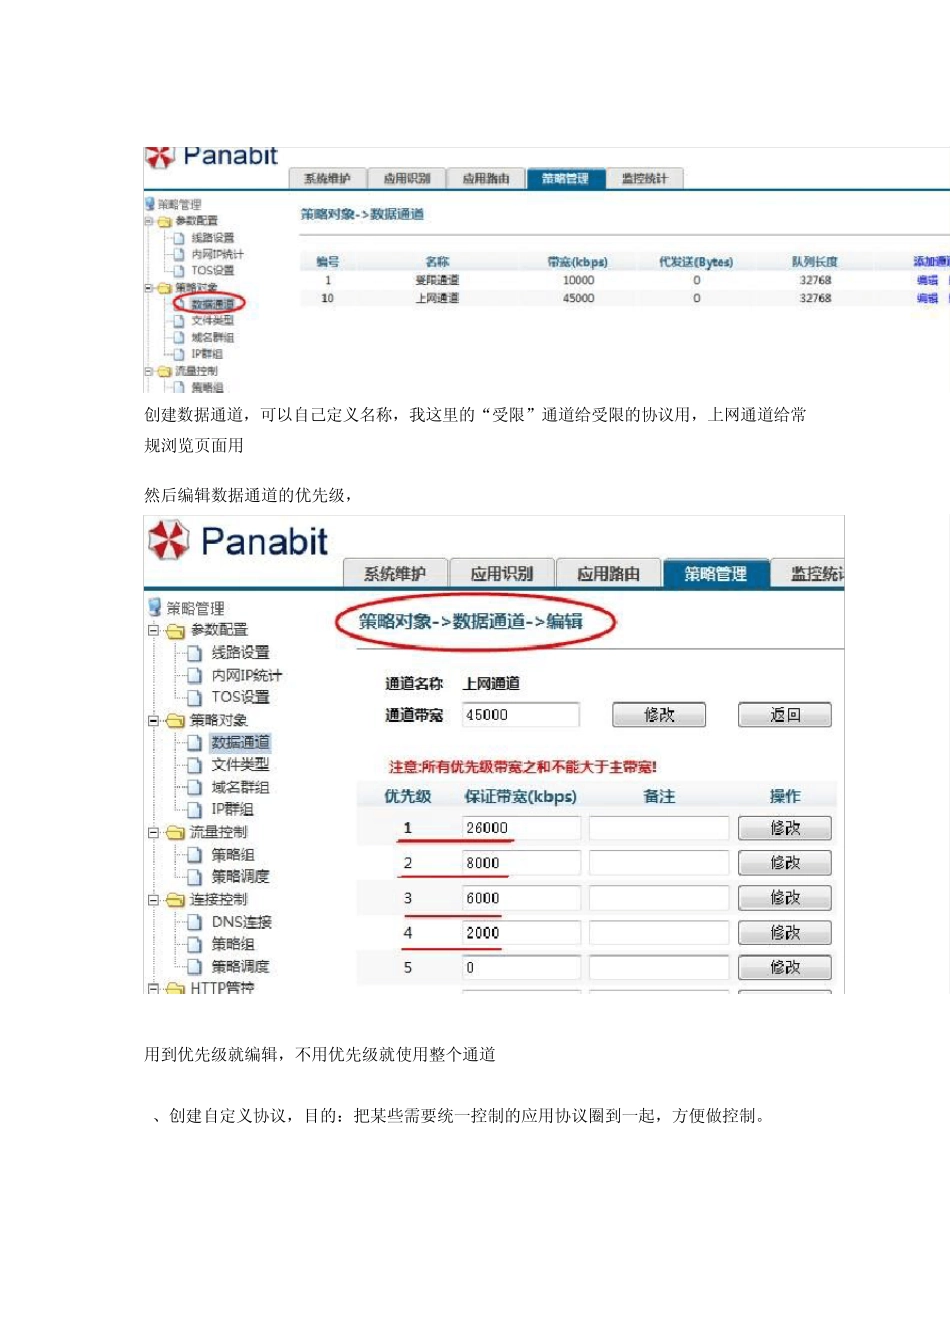
Task: Click the 备注 field in priority 3 row
Action: click(x=659, y=898)
